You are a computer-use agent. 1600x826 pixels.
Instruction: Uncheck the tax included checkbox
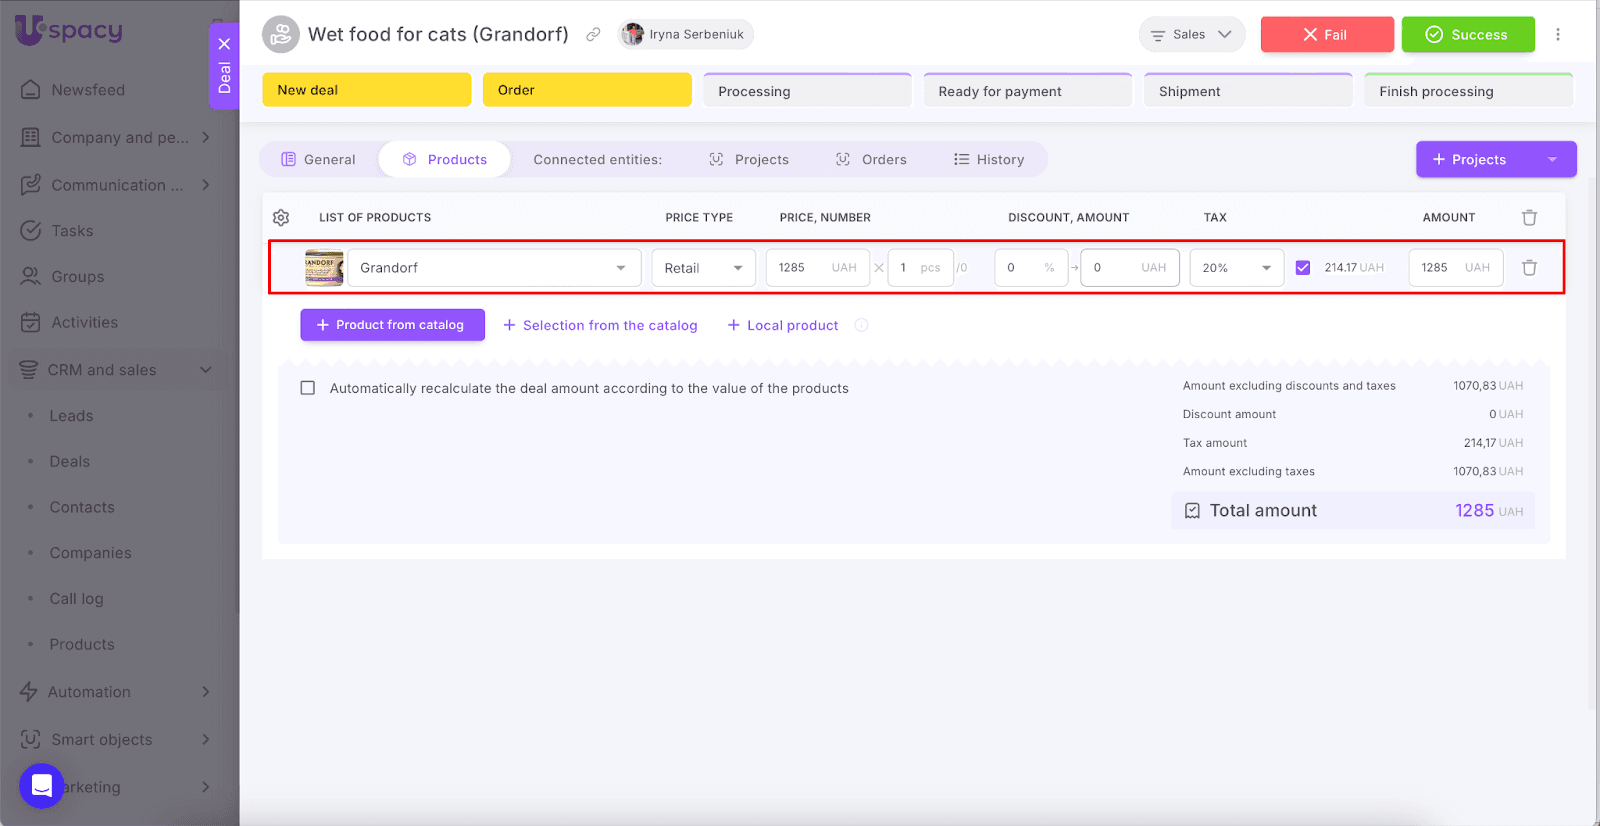(x=1302, y=268)
